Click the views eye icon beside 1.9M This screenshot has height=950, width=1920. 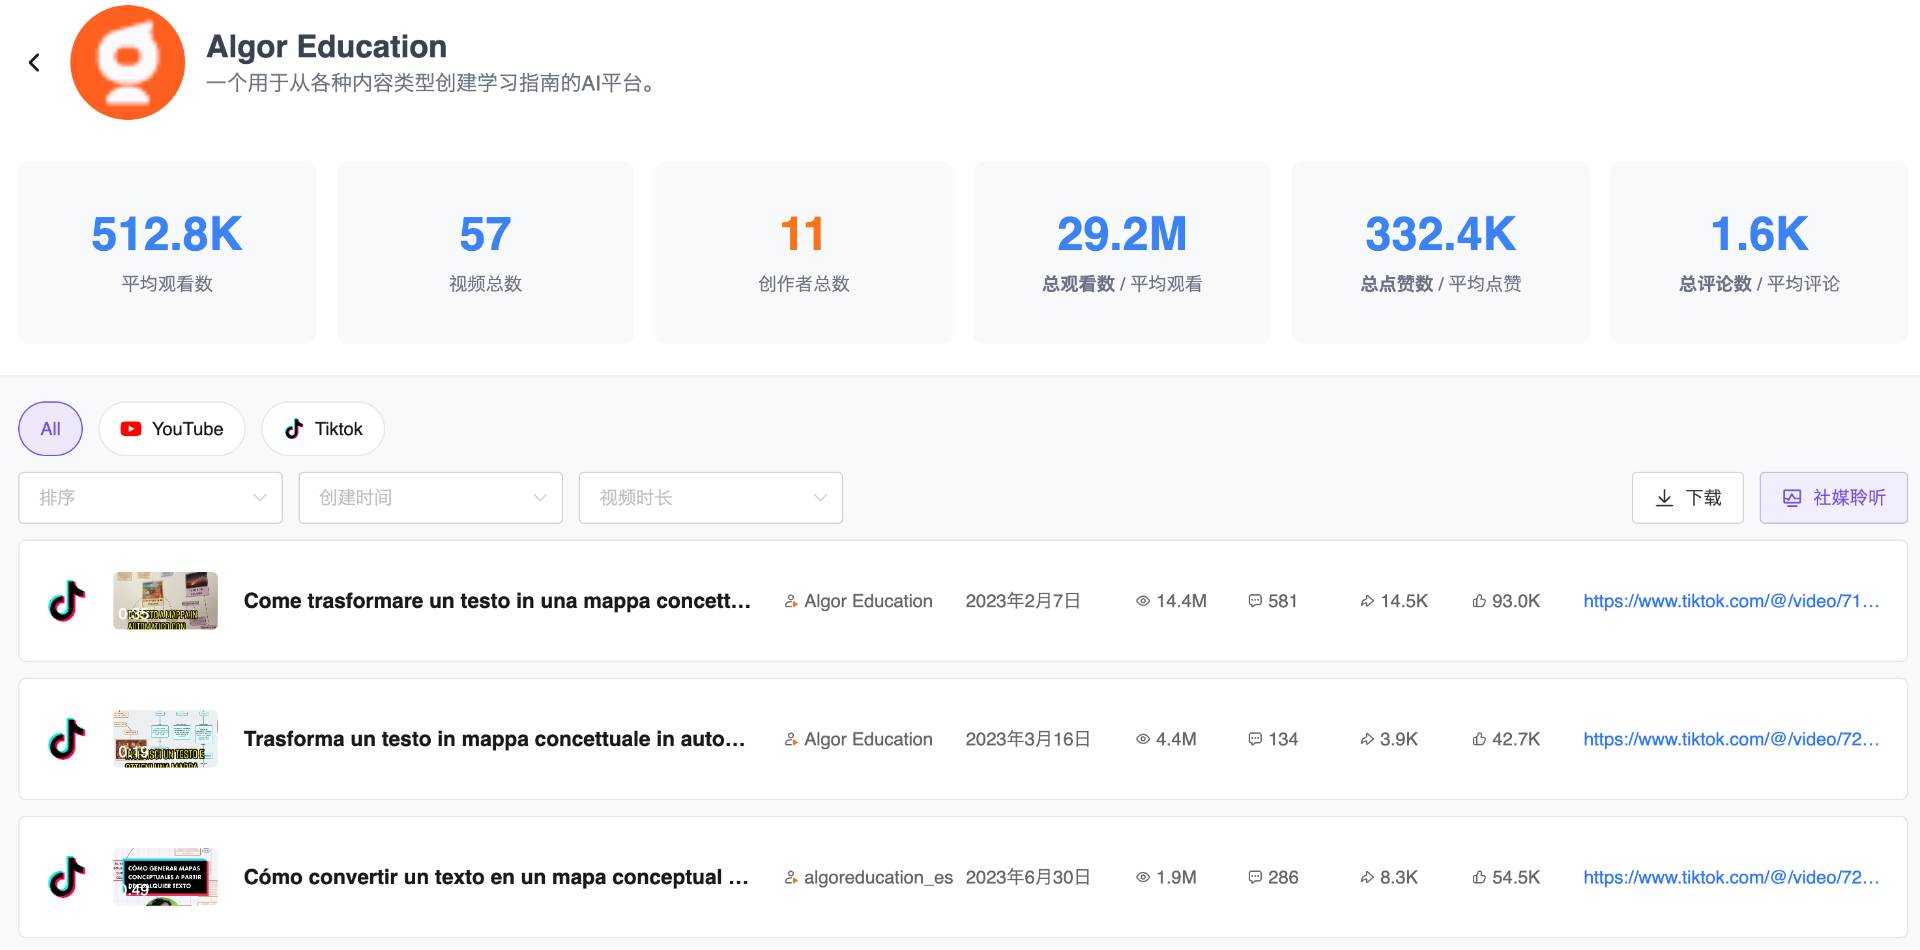[x=1143, y=877]
